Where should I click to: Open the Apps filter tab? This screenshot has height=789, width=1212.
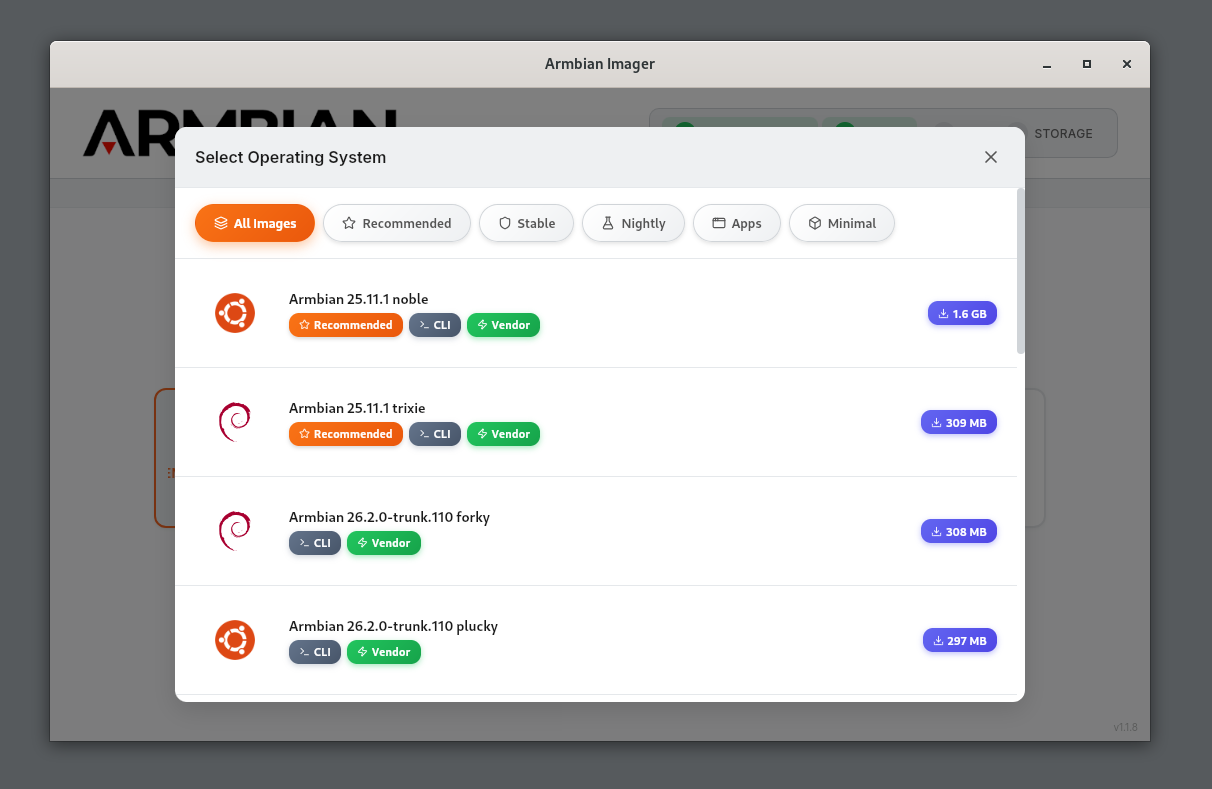coord(737,223)
